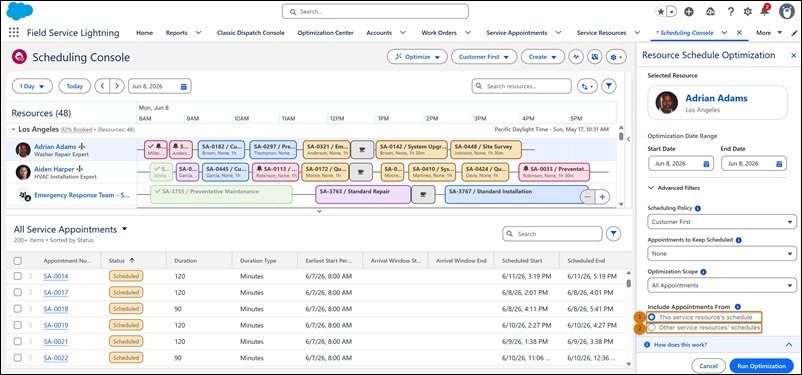Open the Service Appointments tab

tap(517, 33)
